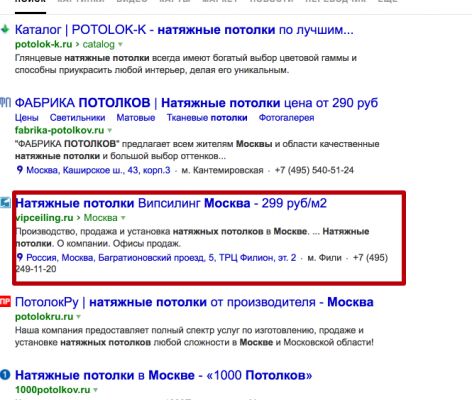Image resolution: width=472 pixels, height=400 pixels.
Task: Open the Цены sitelink
Action: point(27,118)
